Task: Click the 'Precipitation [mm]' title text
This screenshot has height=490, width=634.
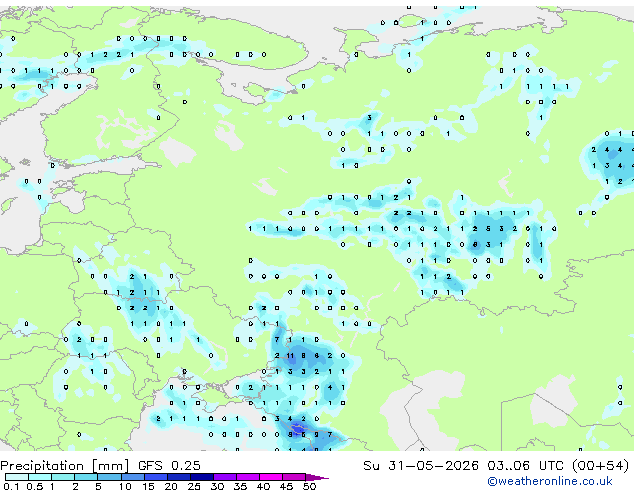Action: click(65, 466)
